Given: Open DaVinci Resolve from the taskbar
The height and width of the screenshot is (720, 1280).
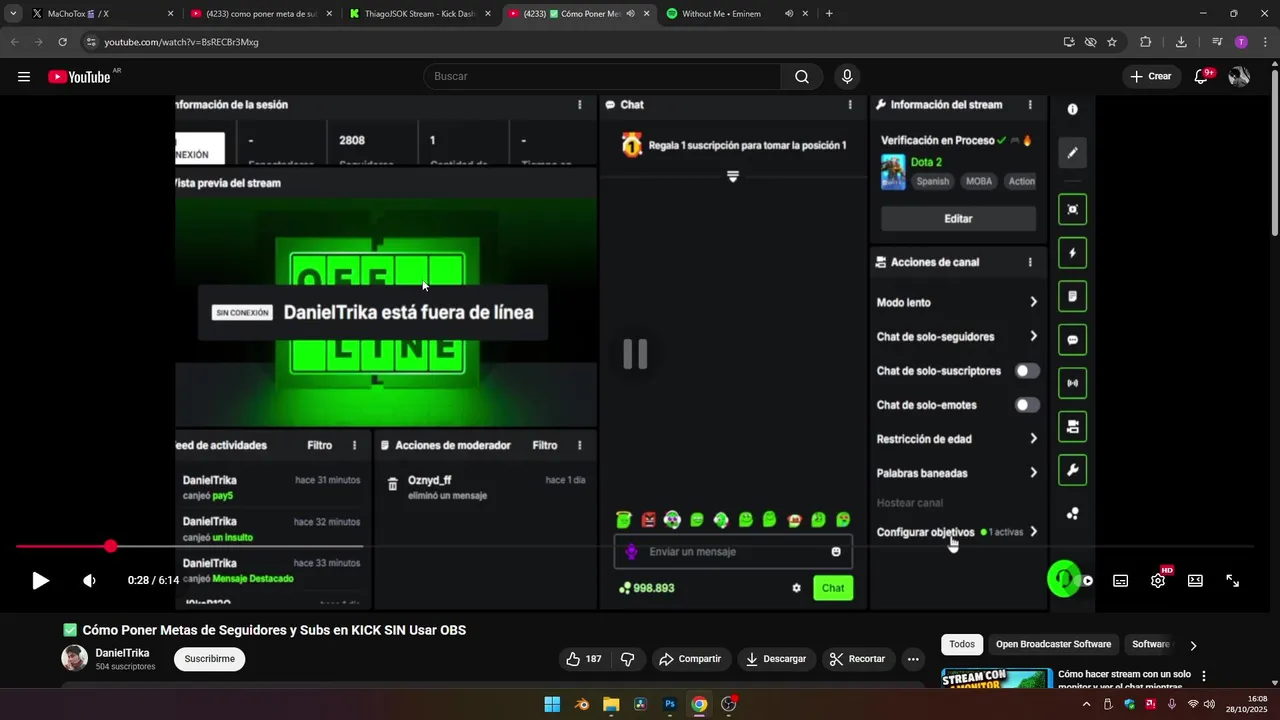Looking at the screenshot, I should (x=640, y=704).
